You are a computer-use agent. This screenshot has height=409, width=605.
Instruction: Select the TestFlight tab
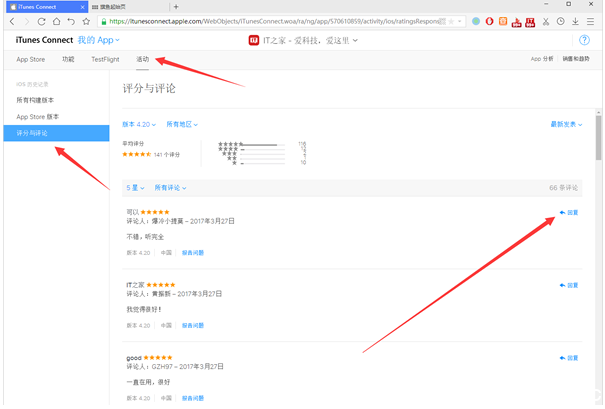coord(105,59)
